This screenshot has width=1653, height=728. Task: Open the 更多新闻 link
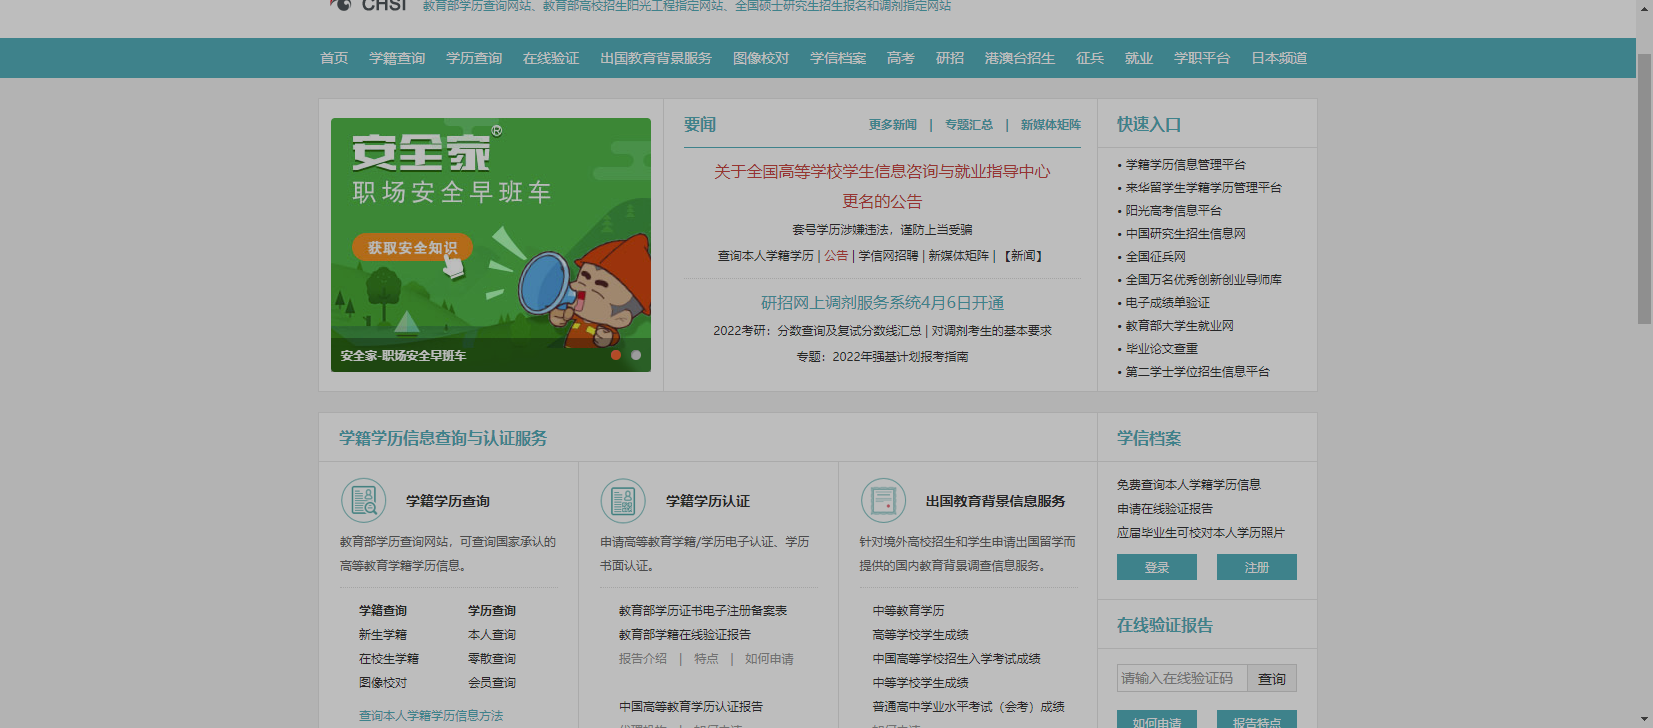(x=893, y=125)
